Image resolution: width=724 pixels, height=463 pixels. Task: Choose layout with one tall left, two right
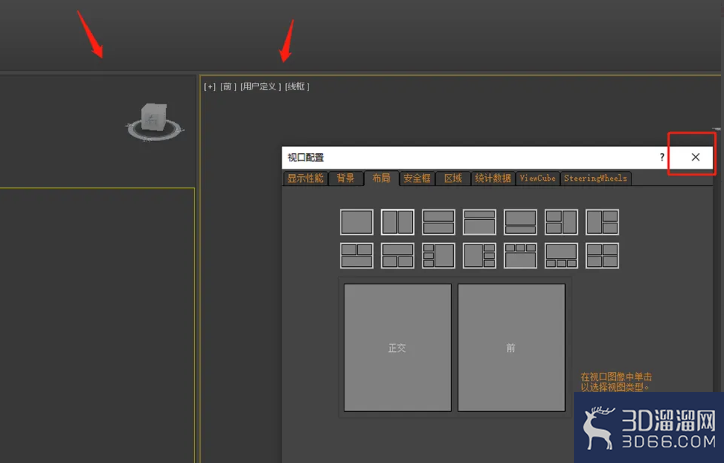pyautogui.click(x=602, y=222)
